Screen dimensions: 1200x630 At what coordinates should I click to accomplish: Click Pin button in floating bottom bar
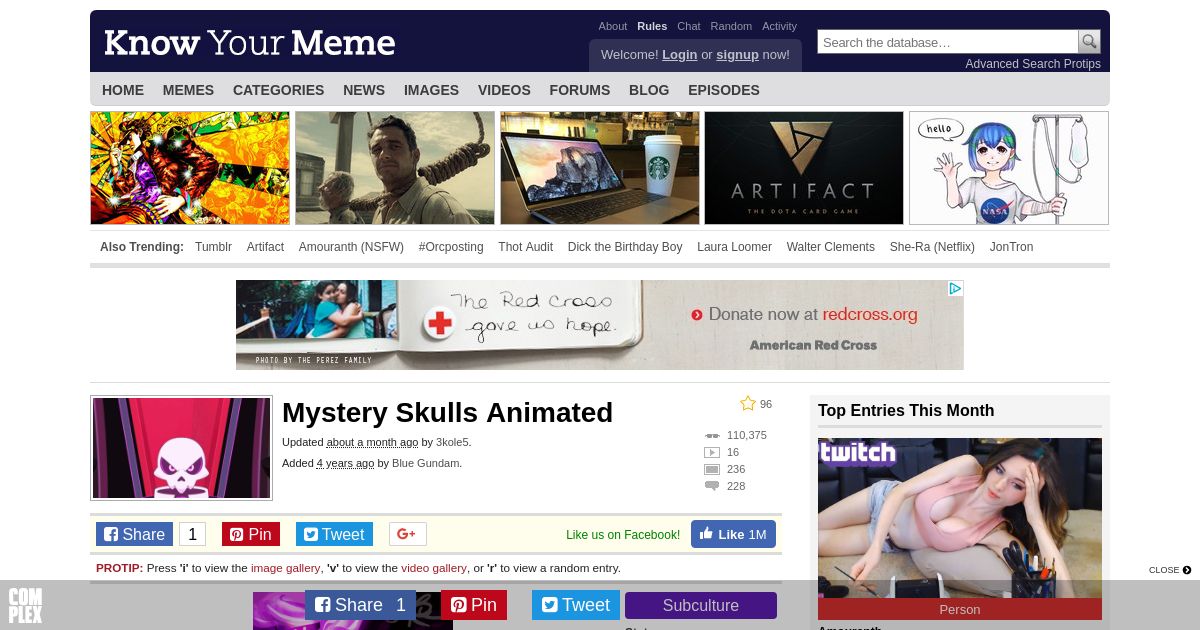(x=474, y=605)
